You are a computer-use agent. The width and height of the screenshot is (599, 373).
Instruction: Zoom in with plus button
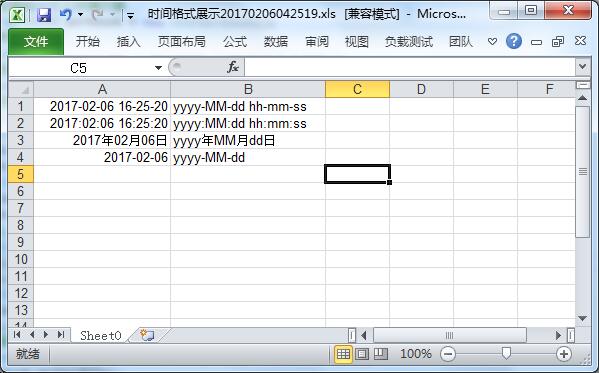point(564,354)
